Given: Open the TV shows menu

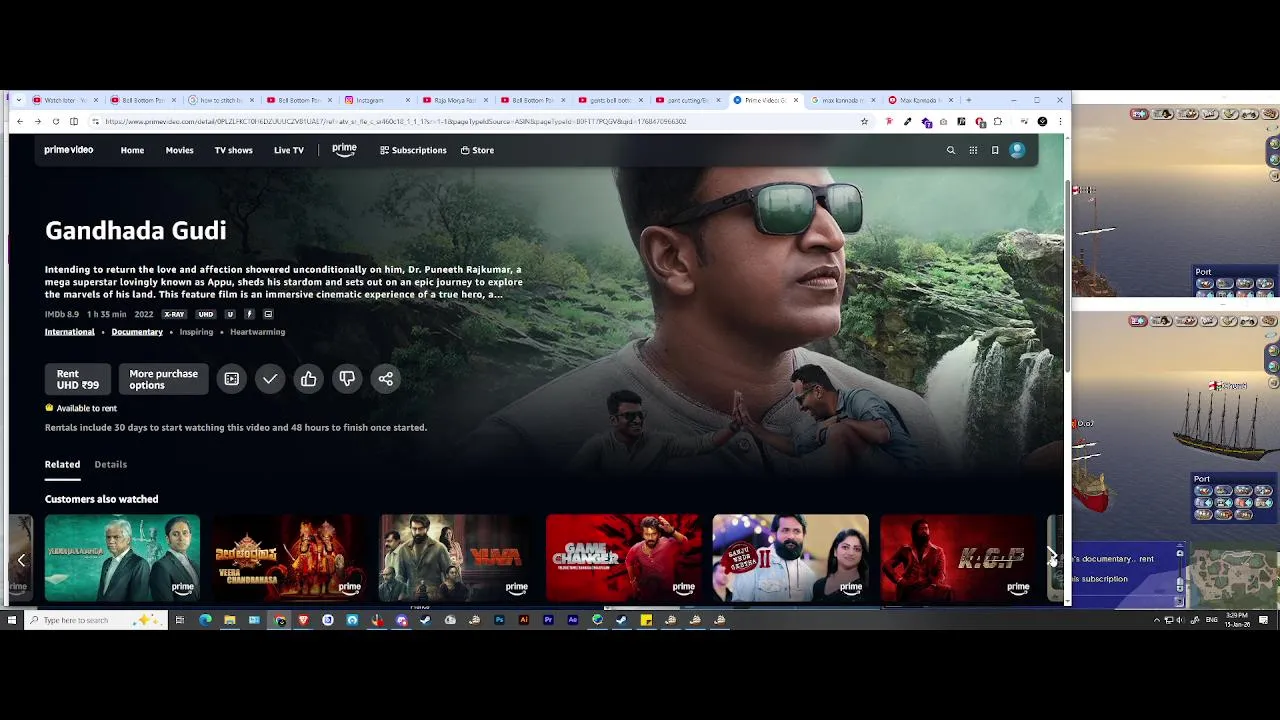Looking at the screenshot, I should tap(233, 150).
